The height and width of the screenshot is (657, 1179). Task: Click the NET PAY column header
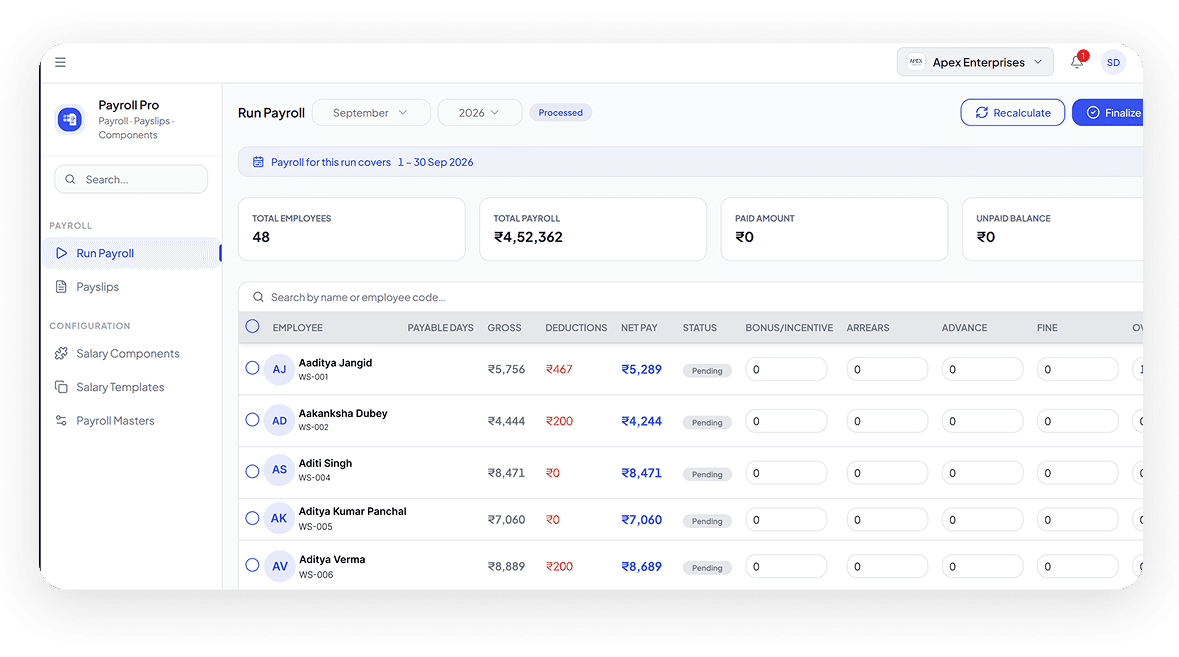click(639, 328)
